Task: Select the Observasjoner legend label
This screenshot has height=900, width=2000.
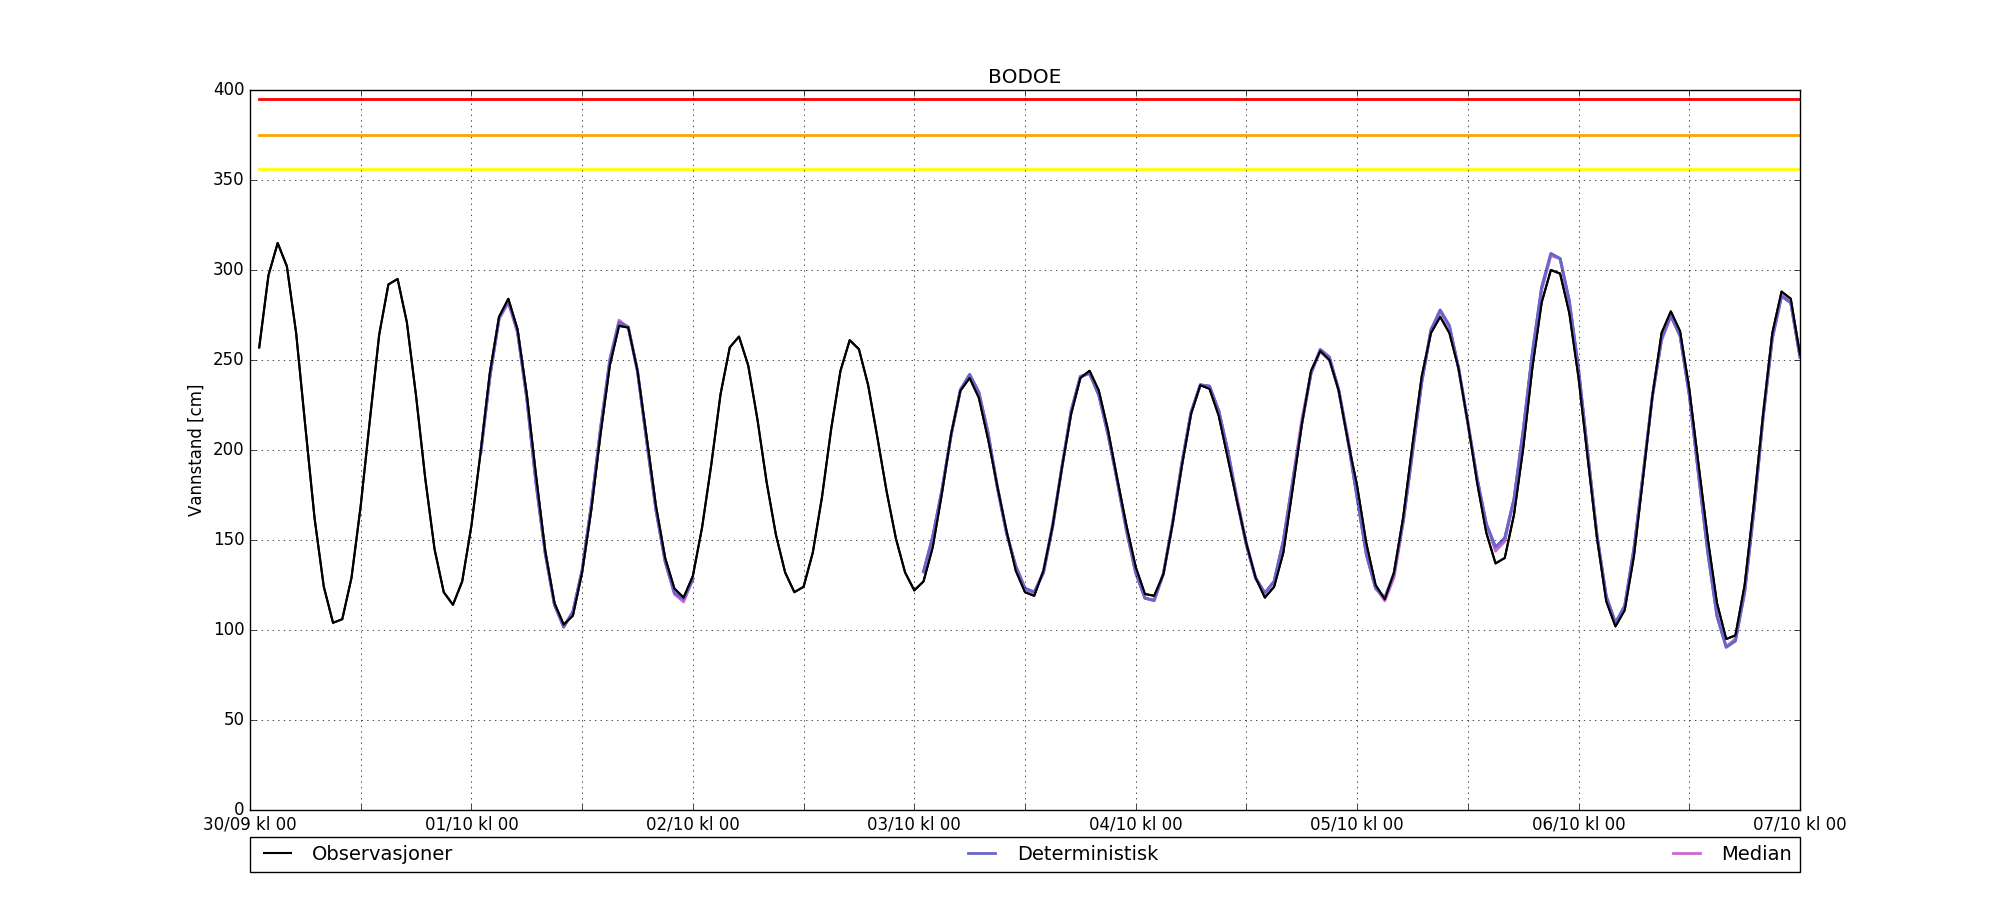Action: pyautogui.click(x=381, y=854)
